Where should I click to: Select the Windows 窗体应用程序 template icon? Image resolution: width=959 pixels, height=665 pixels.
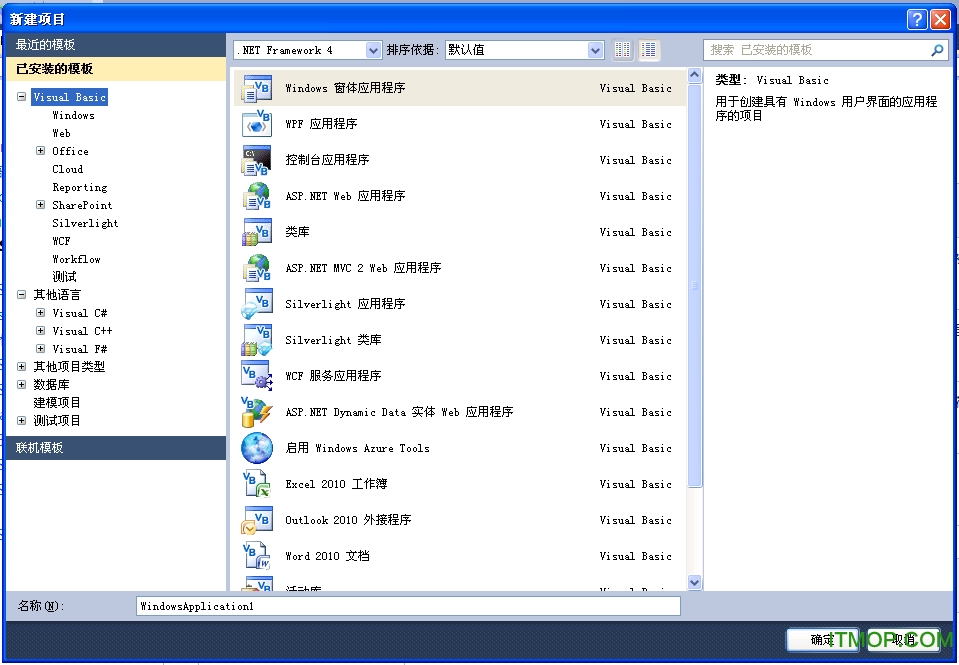click(257, 88)
